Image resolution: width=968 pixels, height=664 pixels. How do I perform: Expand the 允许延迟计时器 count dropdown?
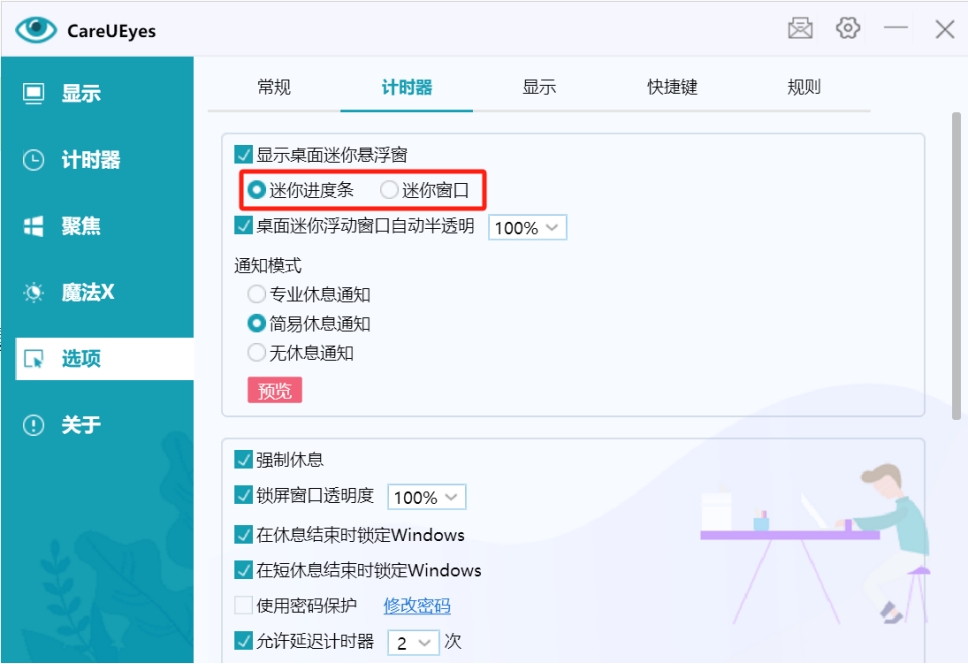coord(413,643)
